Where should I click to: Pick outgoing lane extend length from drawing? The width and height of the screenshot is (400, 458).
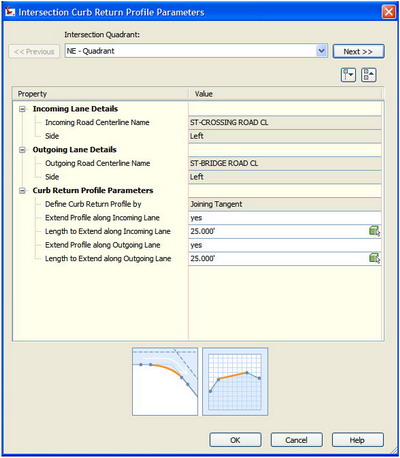pyautogui.click(x=375, y=258)
